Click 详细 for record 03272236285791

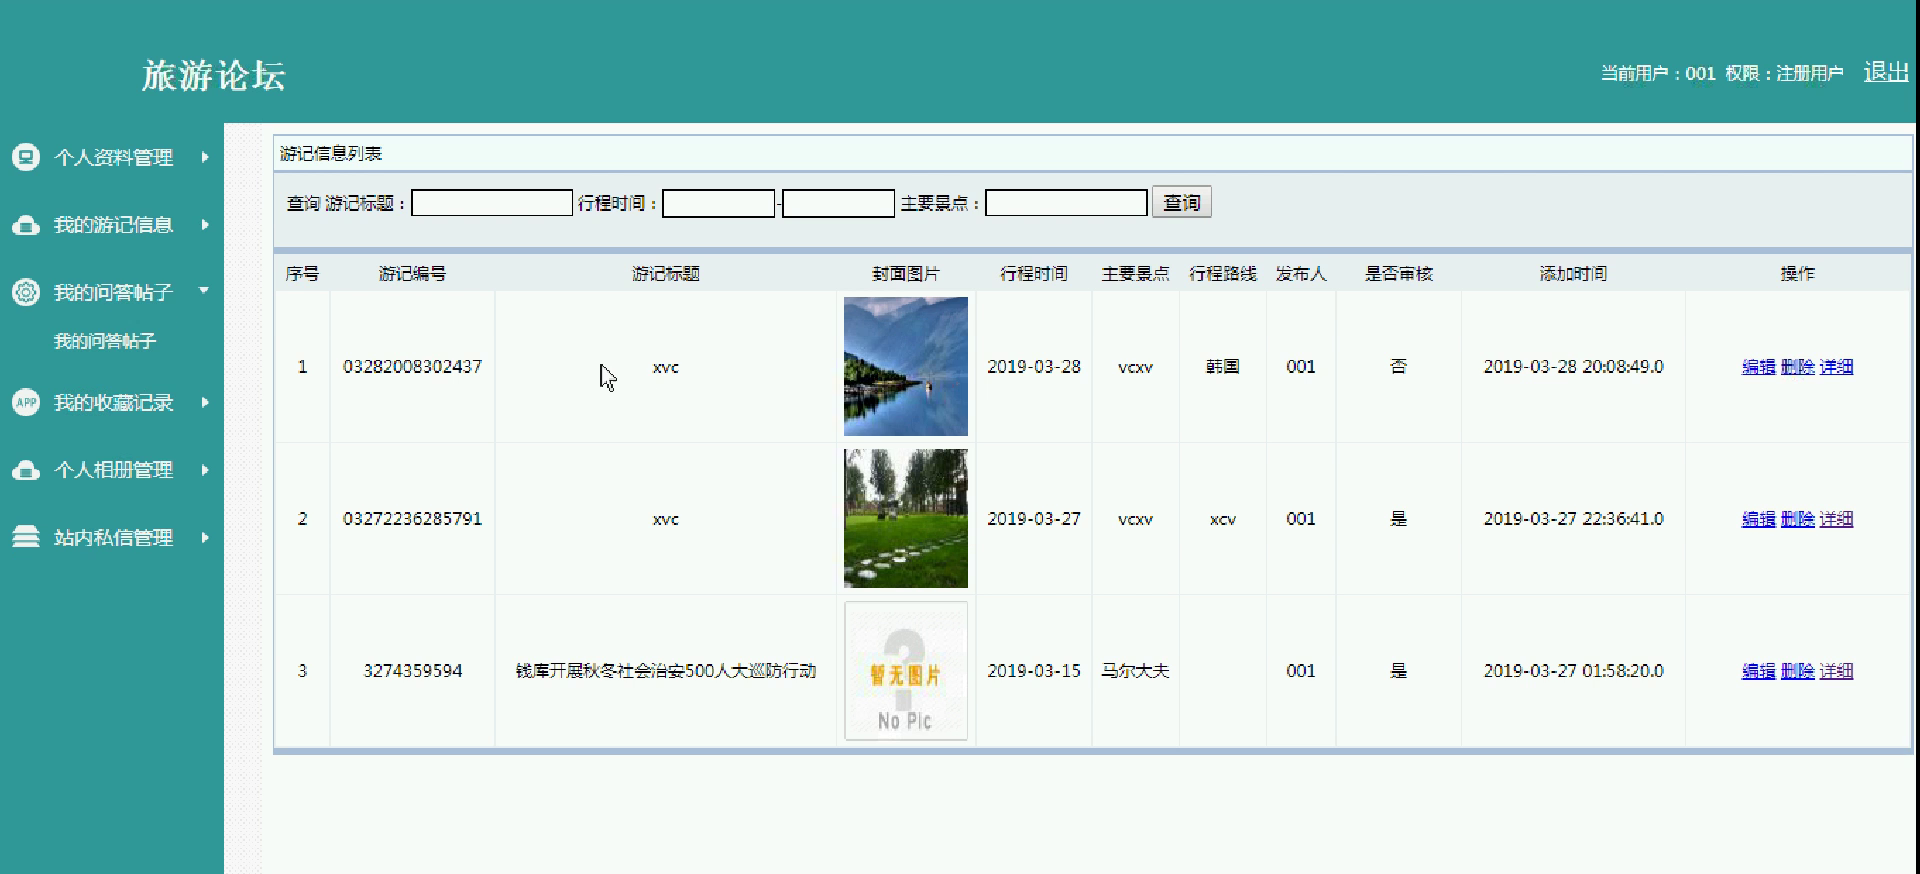coord(1836,519)
